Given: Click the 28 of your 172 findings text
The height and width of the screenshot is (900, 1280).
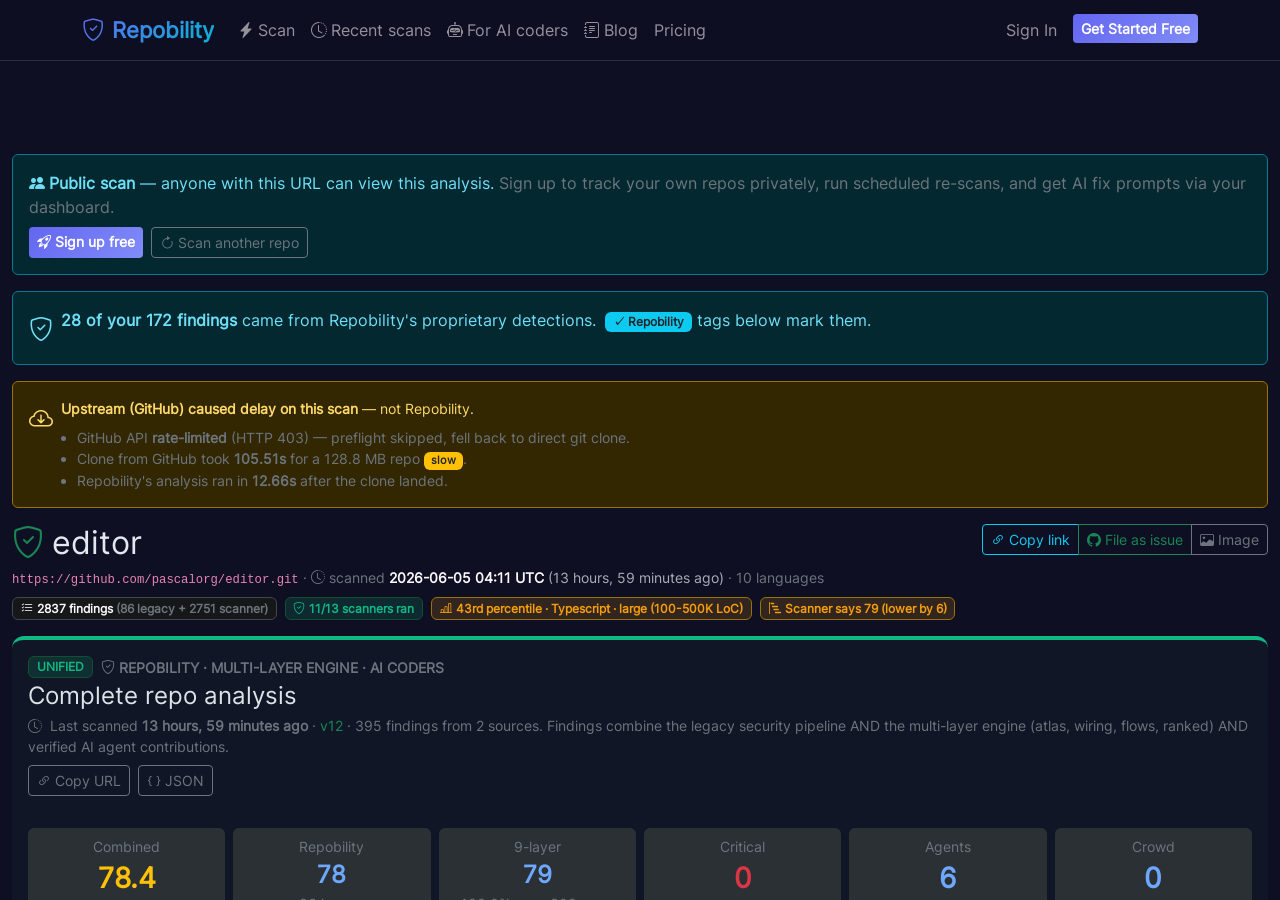Looking at the screenshot, I should 149,320.
